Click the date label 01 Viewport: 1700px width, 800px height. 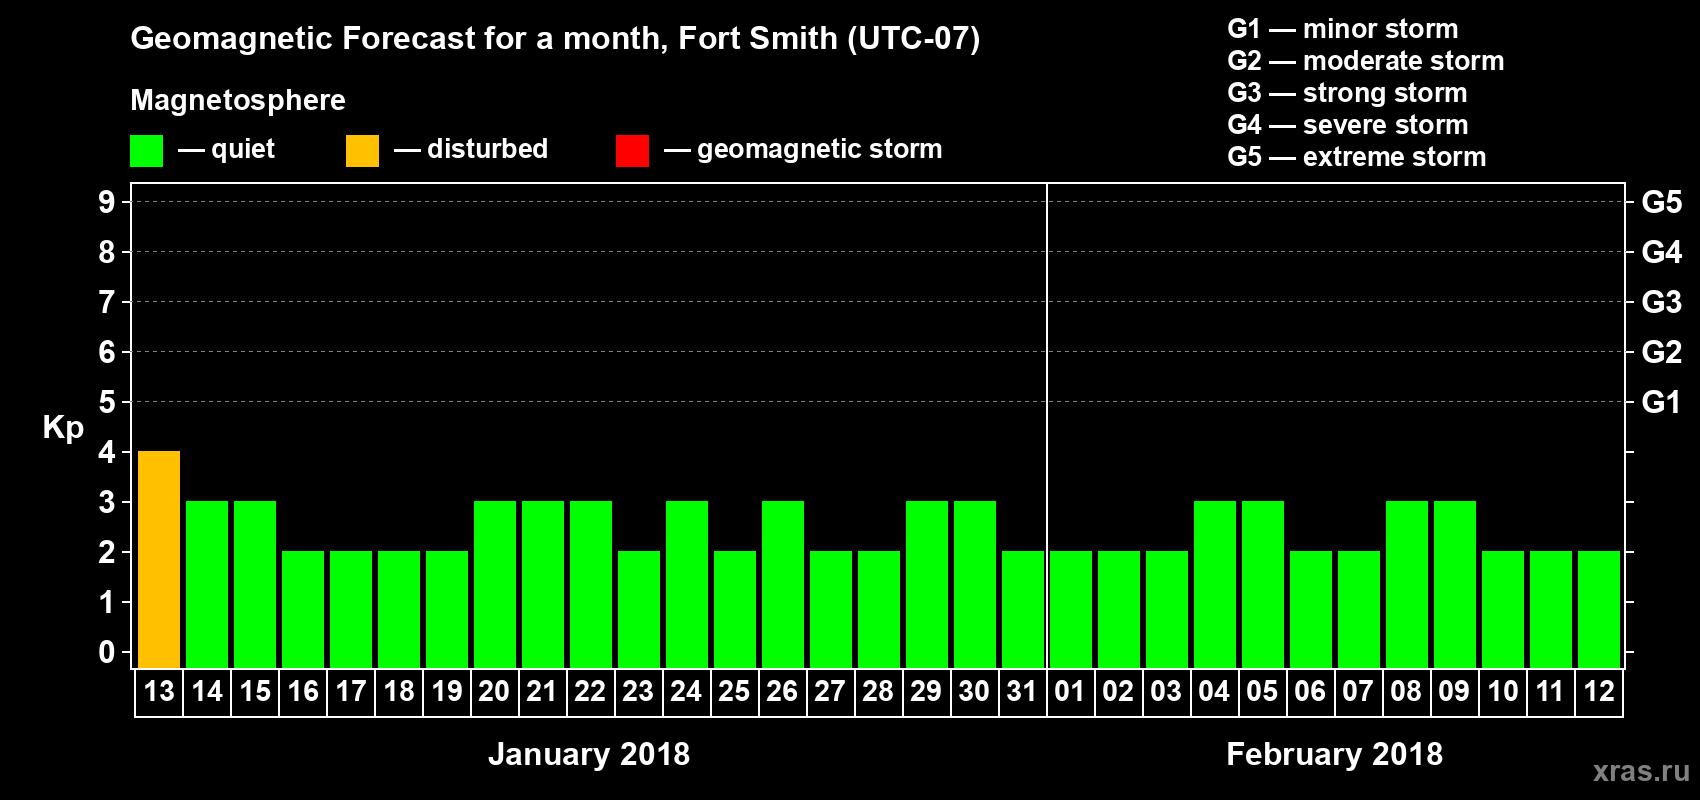[x=1070, y=692]
